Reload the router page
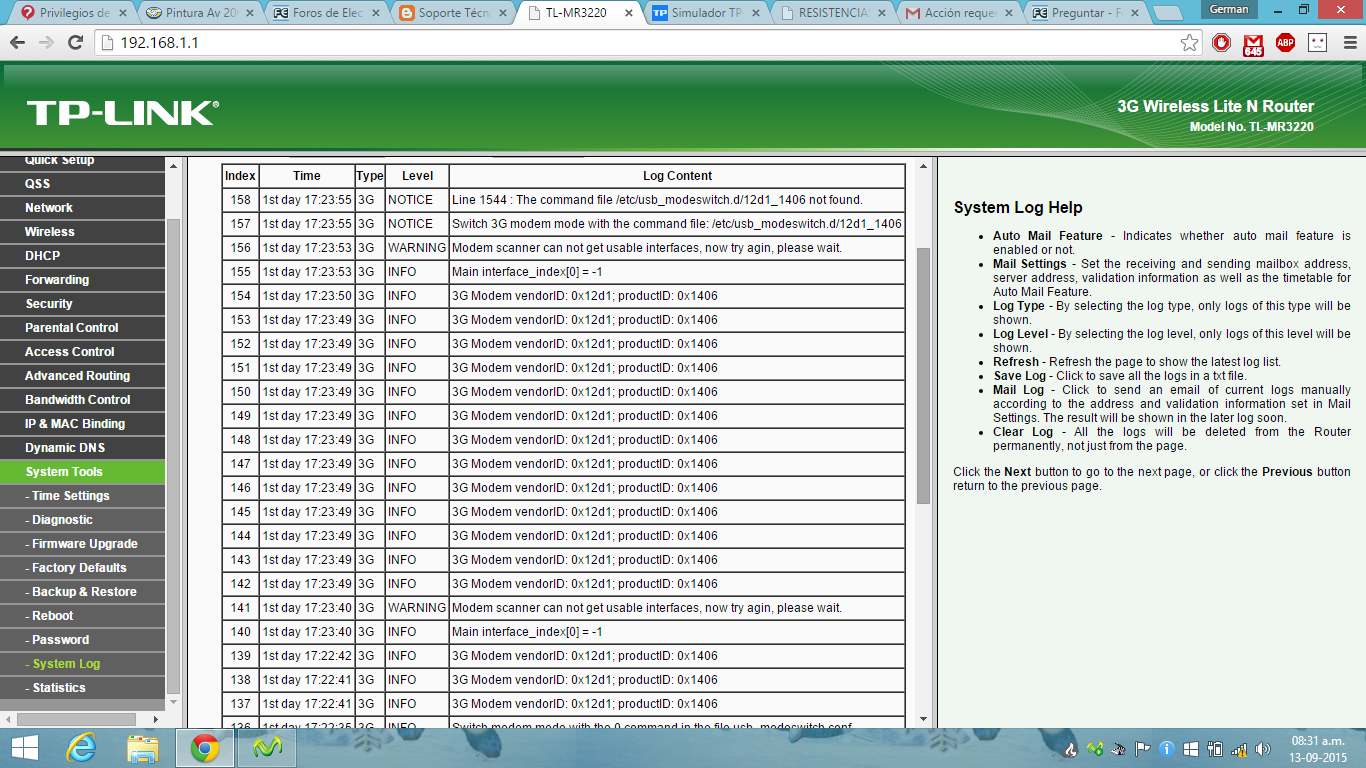Viewport: 1366px width, 768px height. tap(75, 43)
